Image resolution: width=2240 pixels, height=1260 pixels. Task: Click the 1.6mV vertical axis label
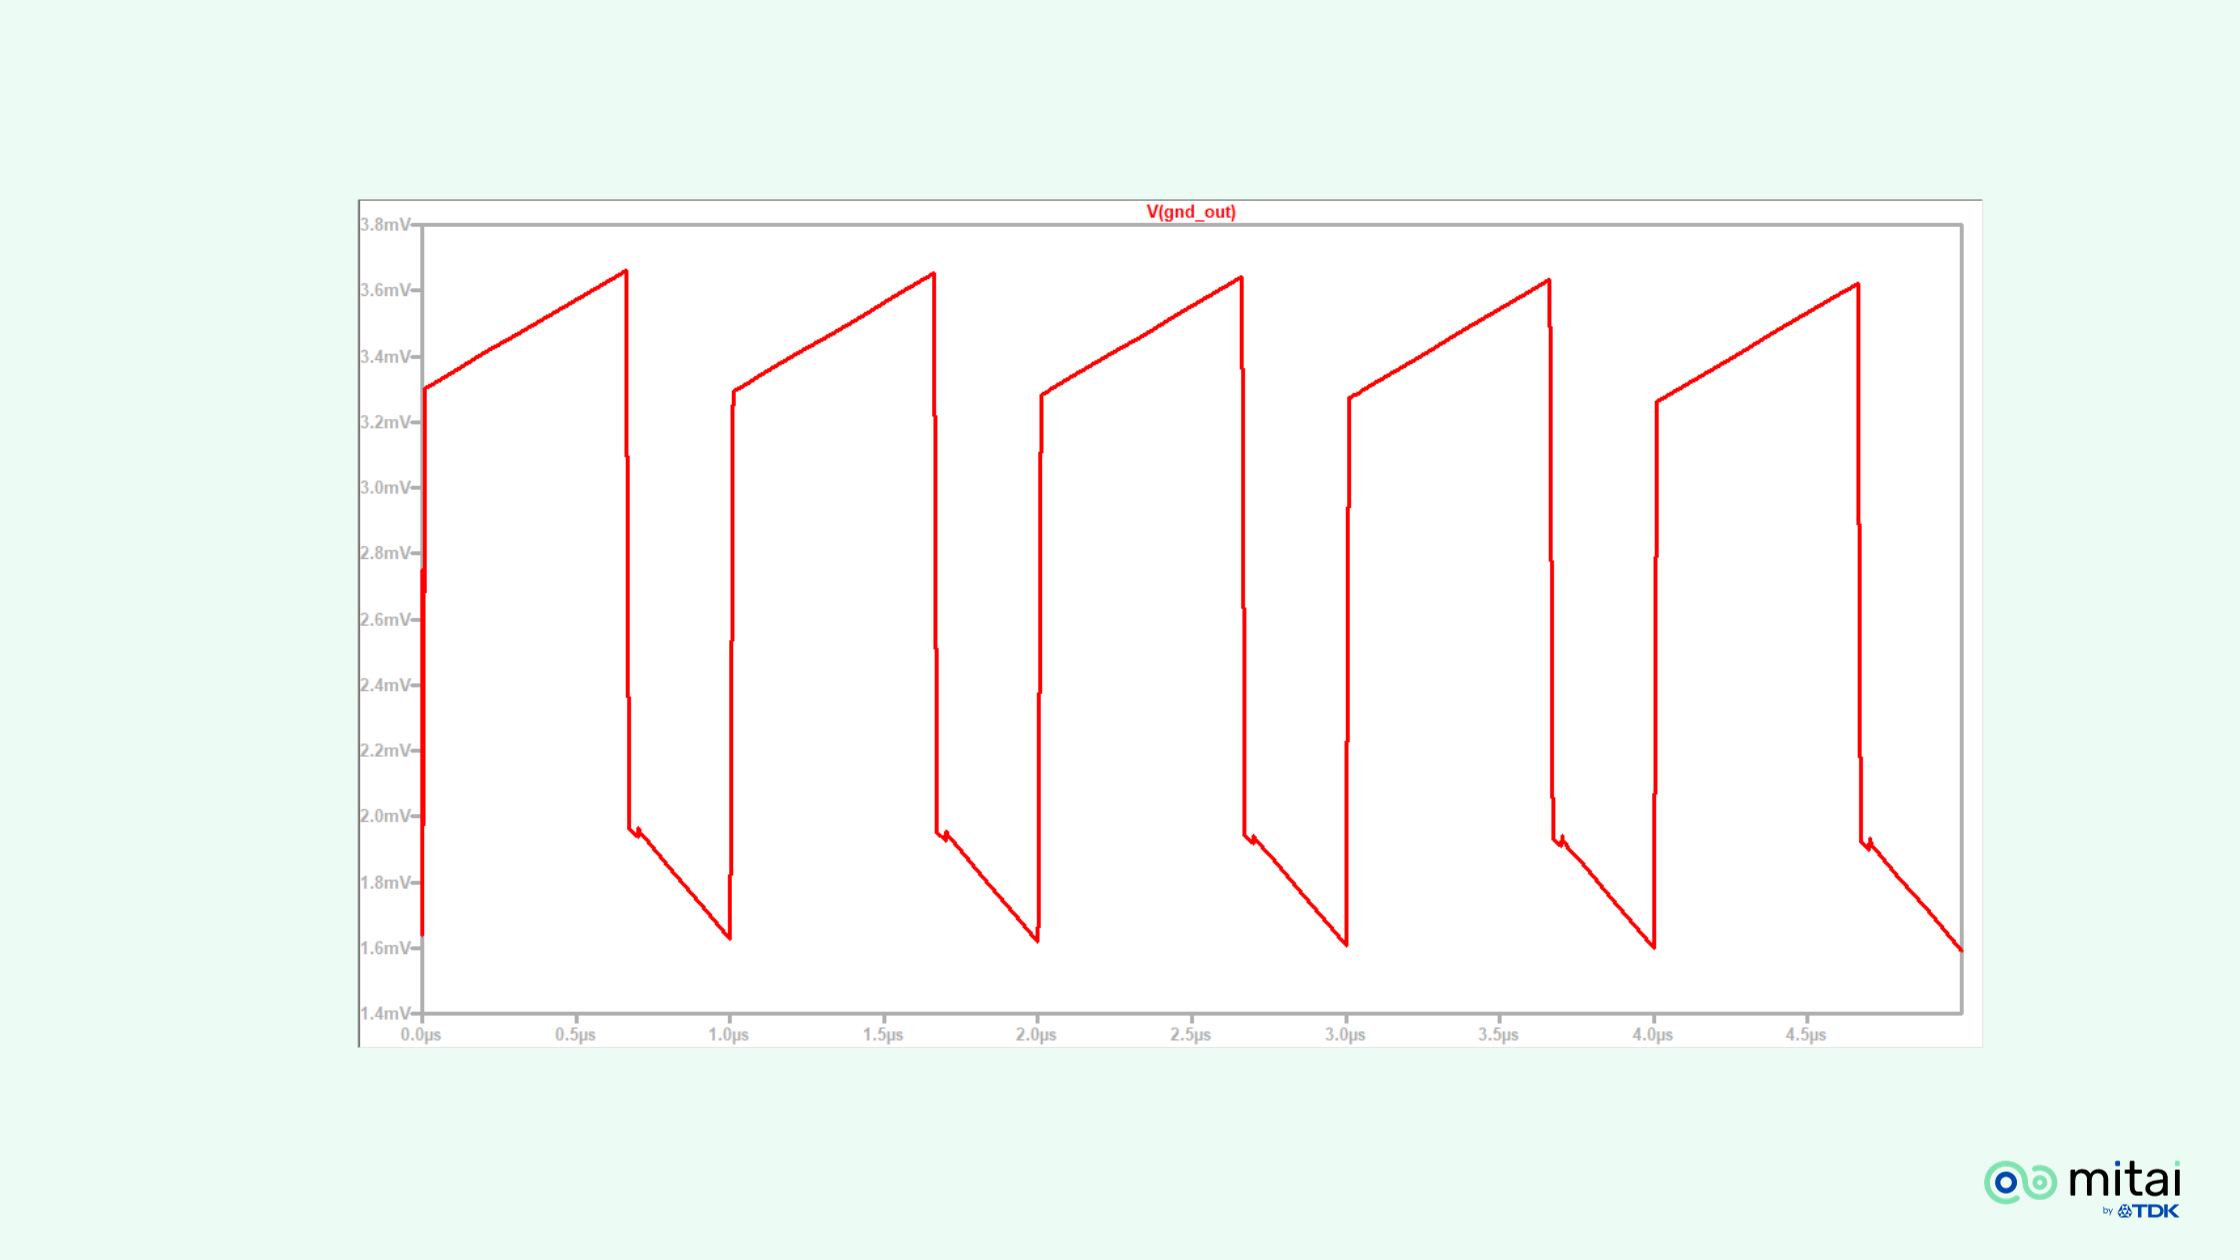(385, 948)
